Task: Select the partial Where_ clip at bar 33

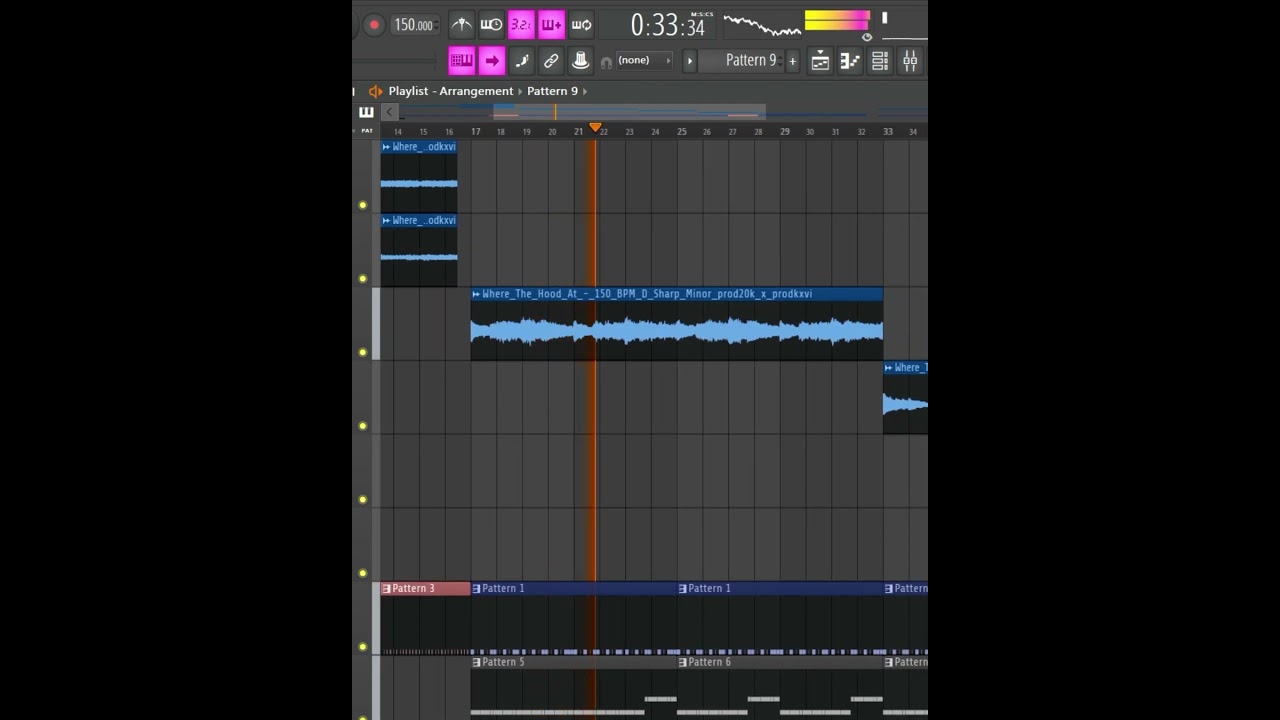Action: [x=905, y=397]
